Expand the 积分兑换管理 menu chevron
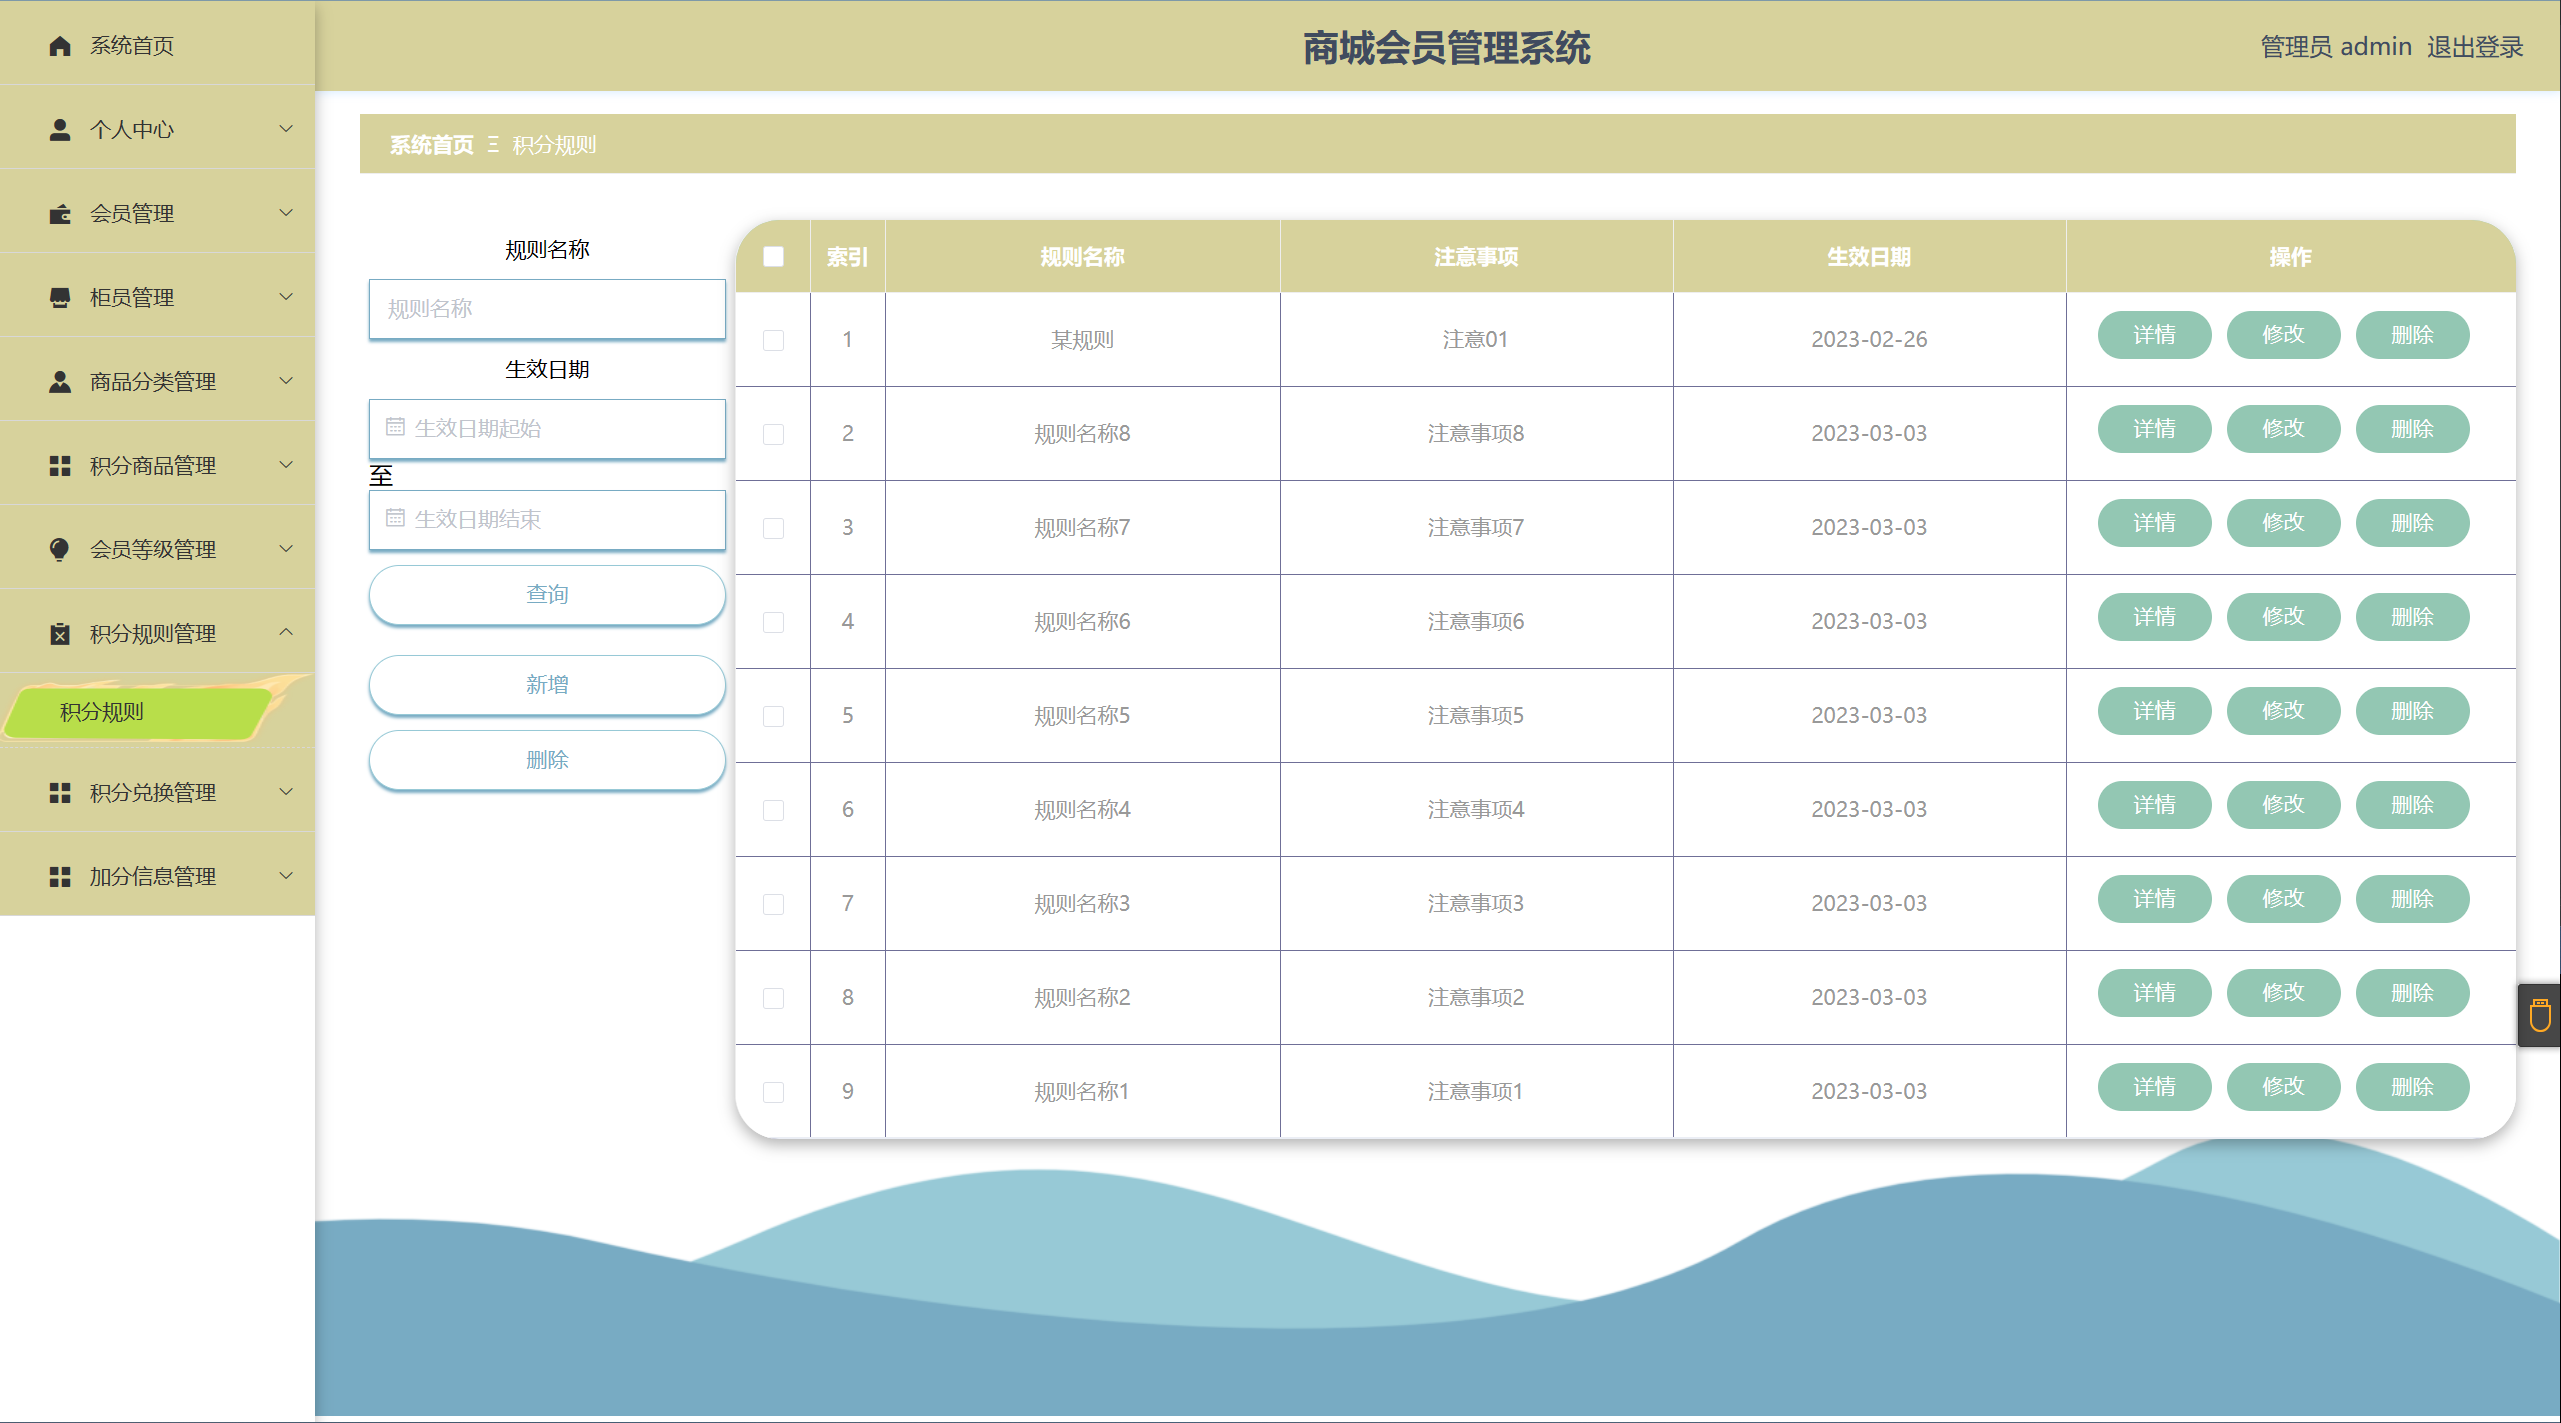 (x=286, y=792)
